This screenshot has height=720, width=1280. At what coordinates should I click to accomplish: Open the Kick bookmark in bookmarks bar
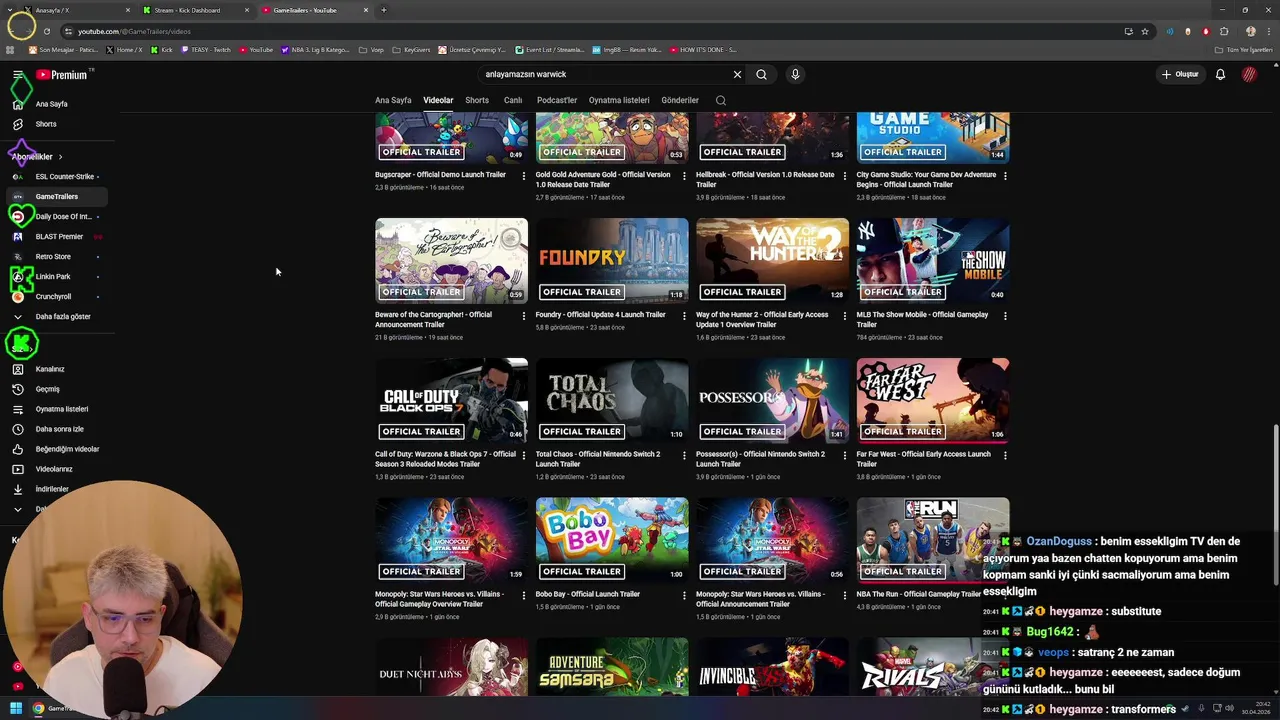click(162, 49)
